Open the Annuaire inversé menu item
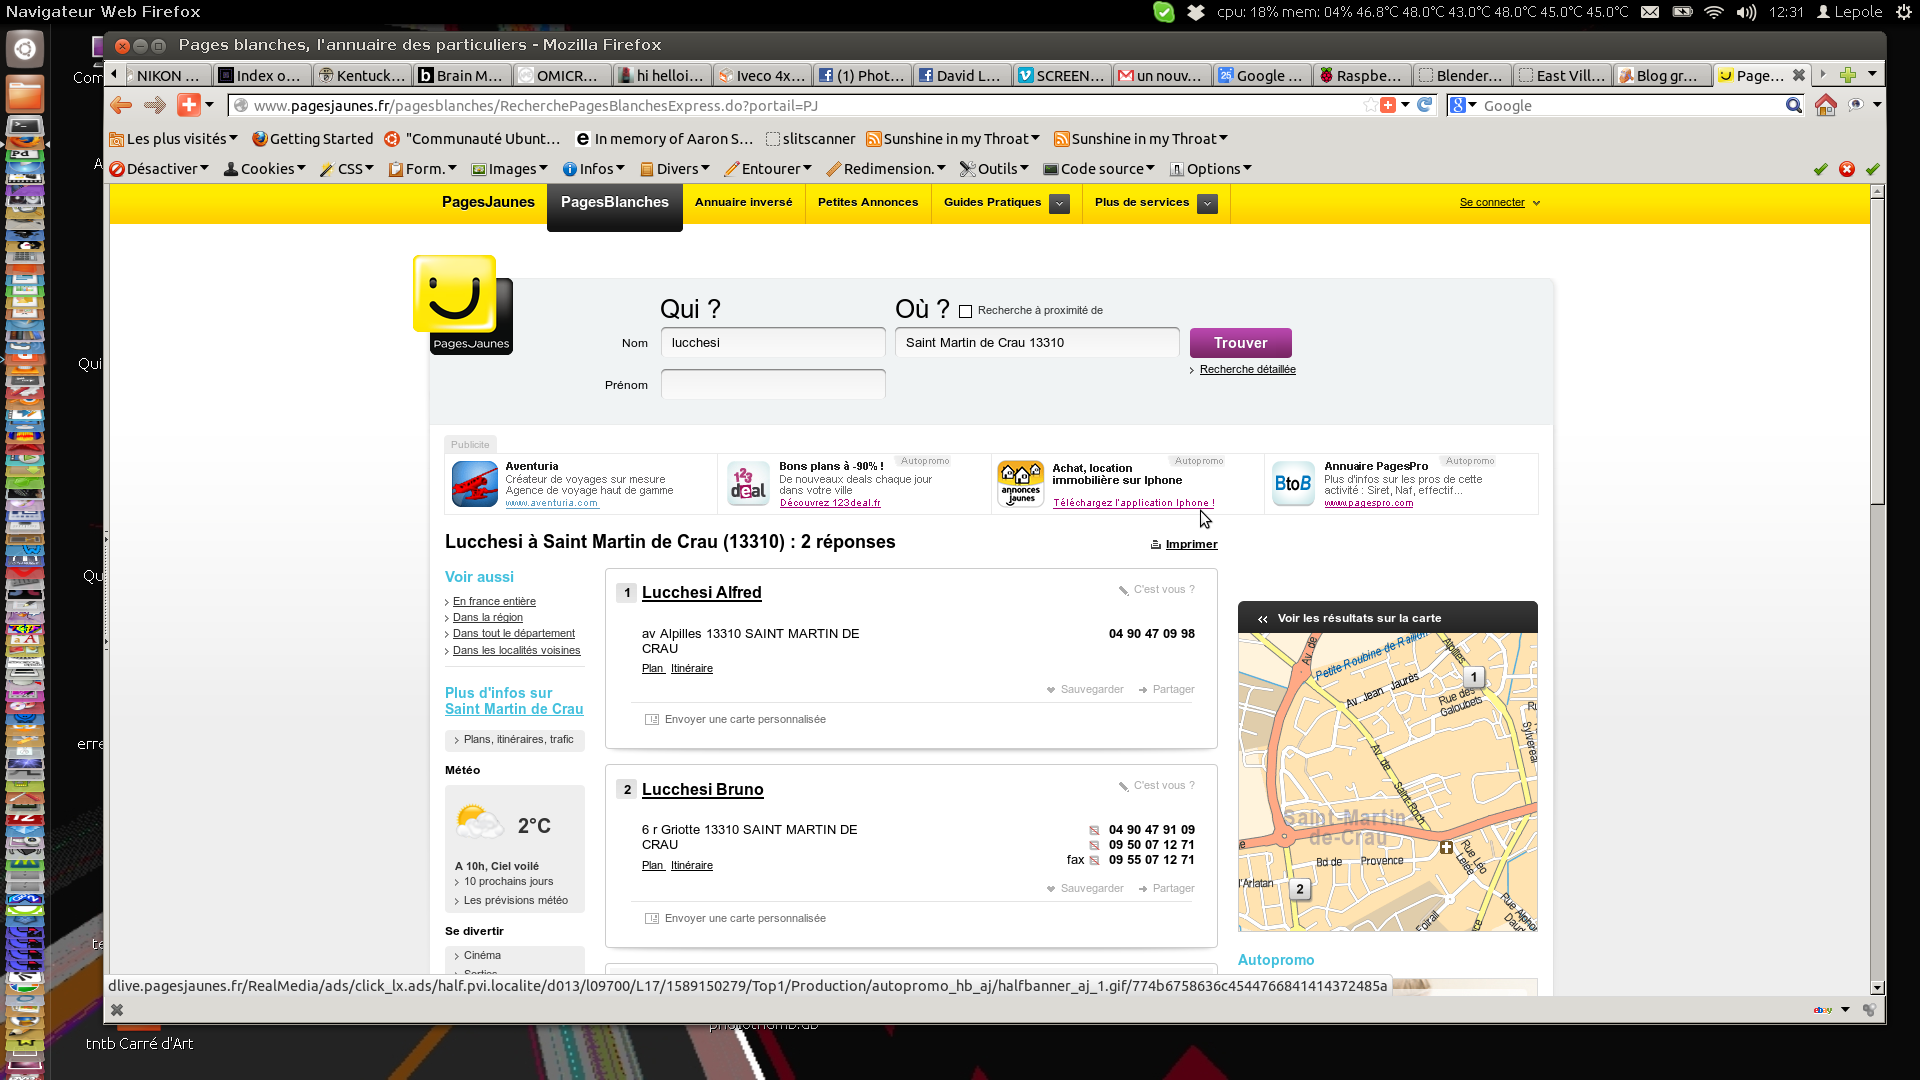Screen dimensions: 1920x1080 pyautogui.click(x=743, y=202)
